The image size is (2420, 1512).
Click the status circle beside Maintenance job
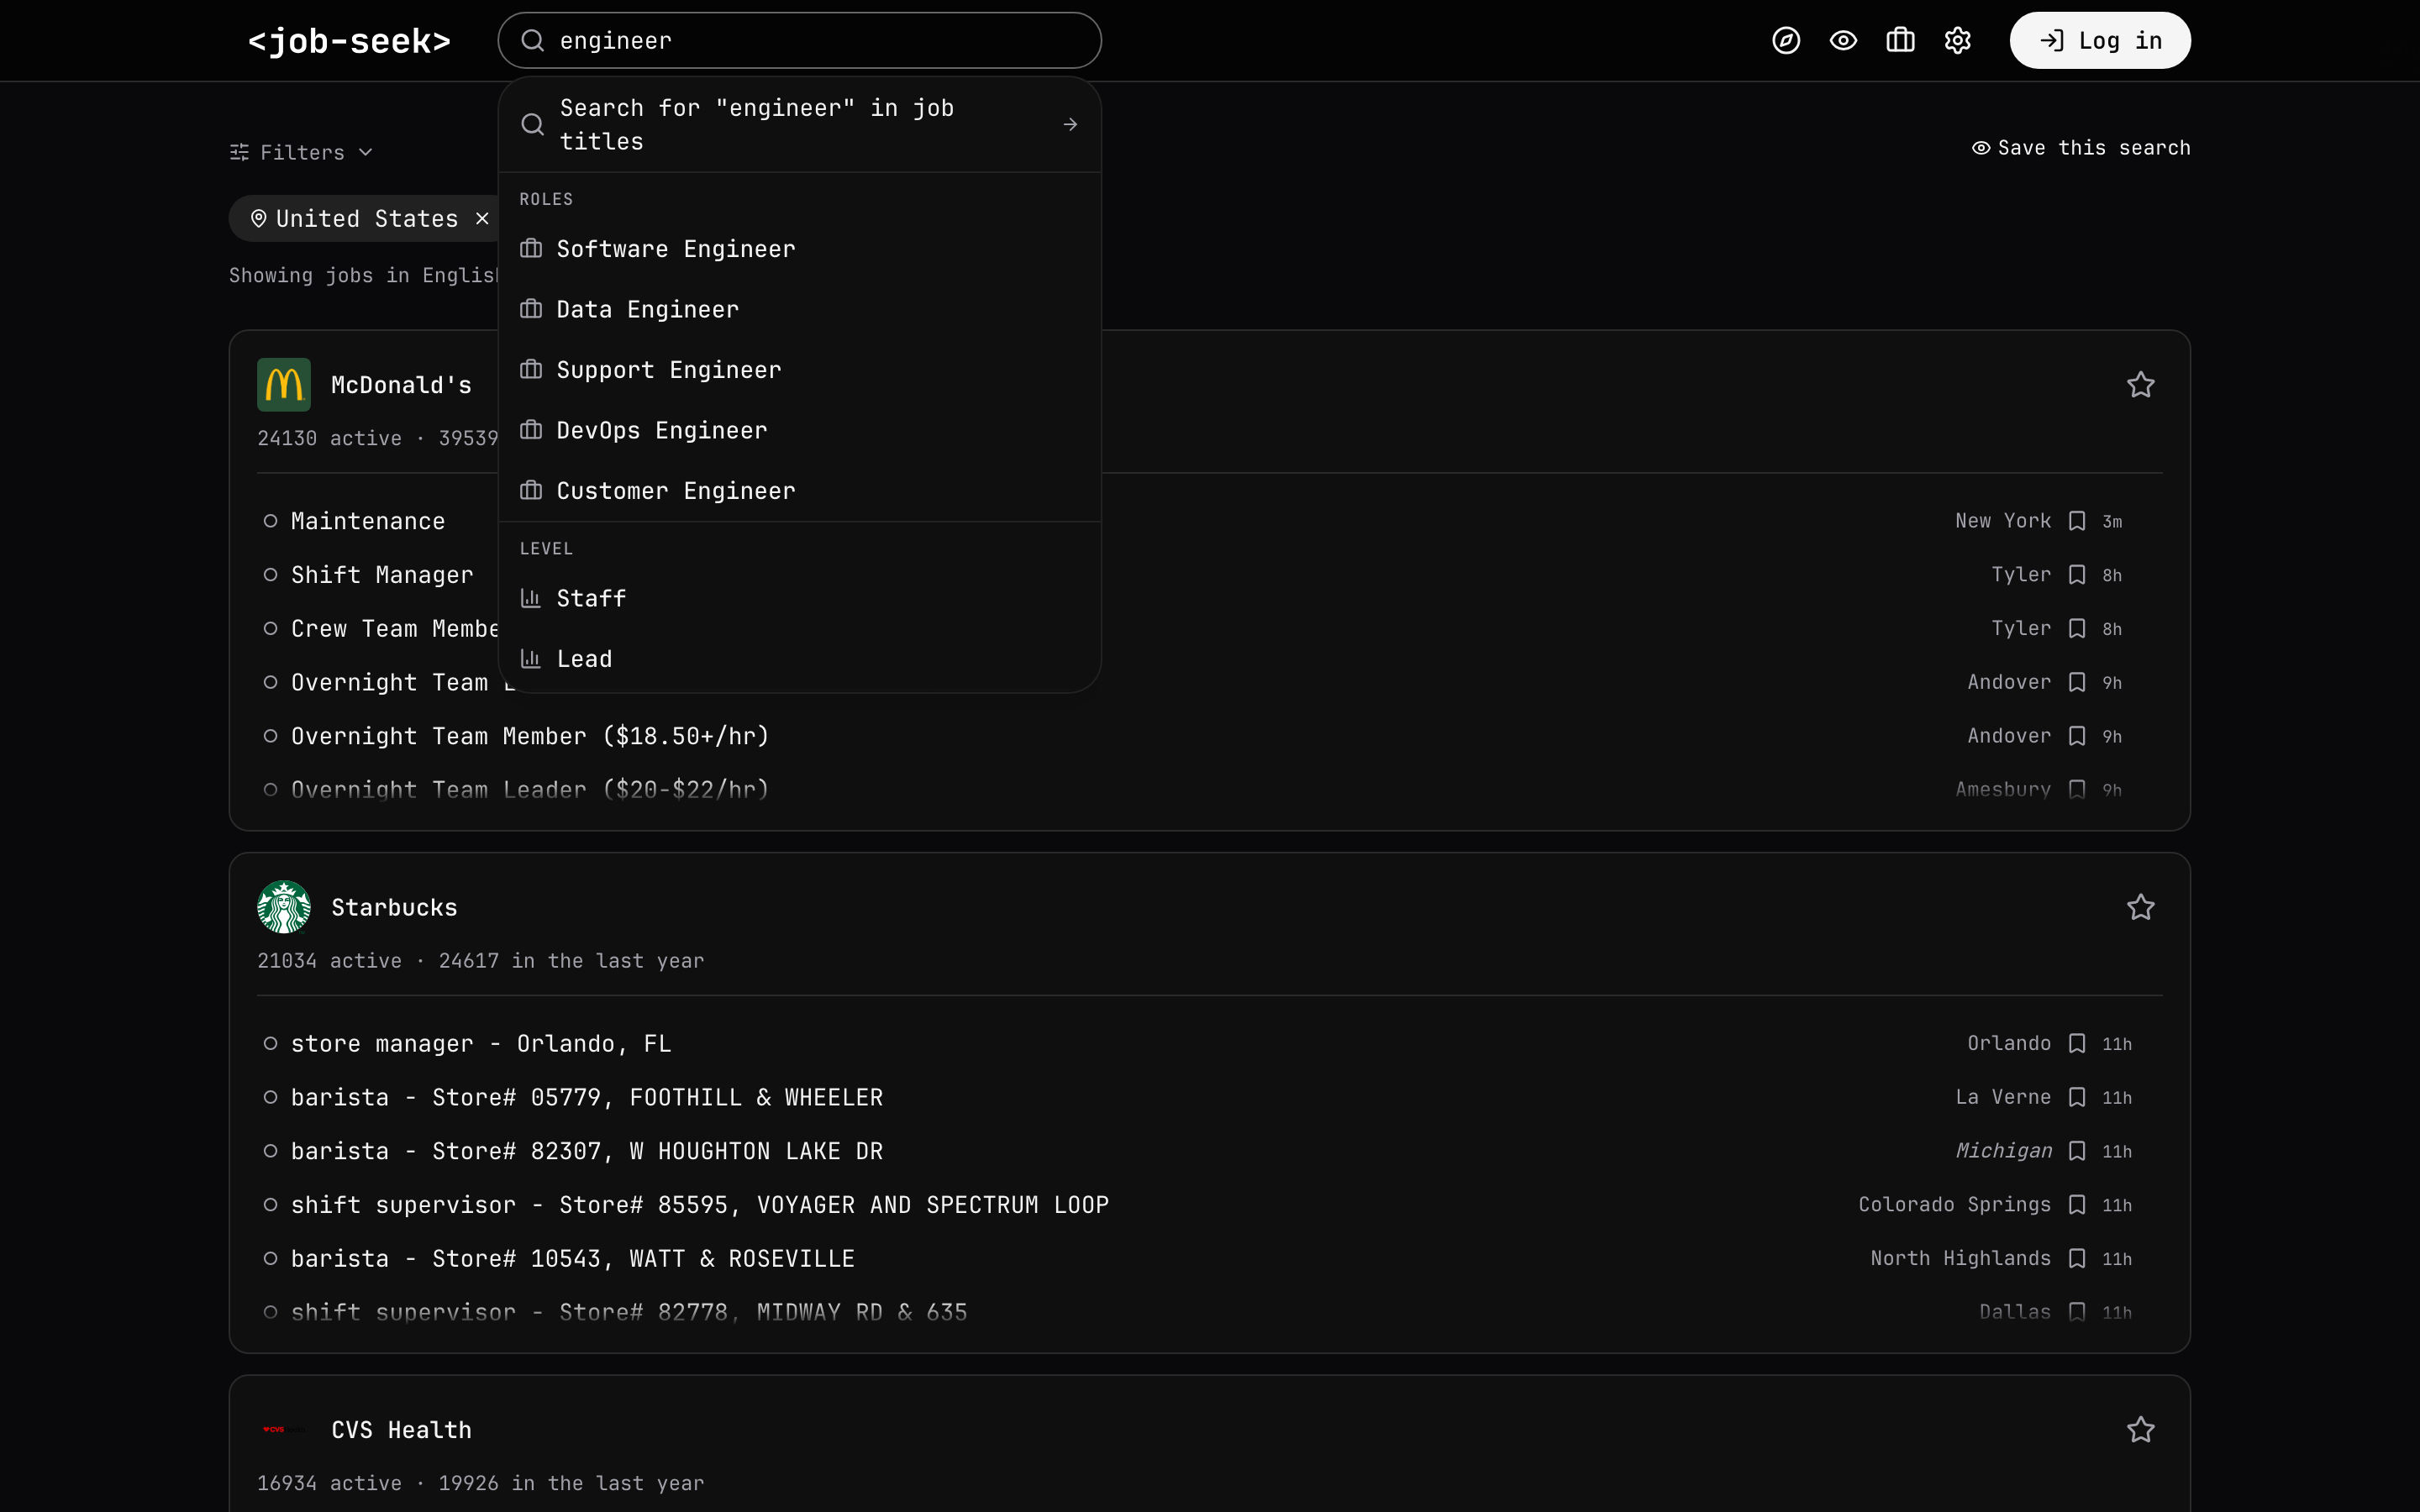tap(270, 521)
